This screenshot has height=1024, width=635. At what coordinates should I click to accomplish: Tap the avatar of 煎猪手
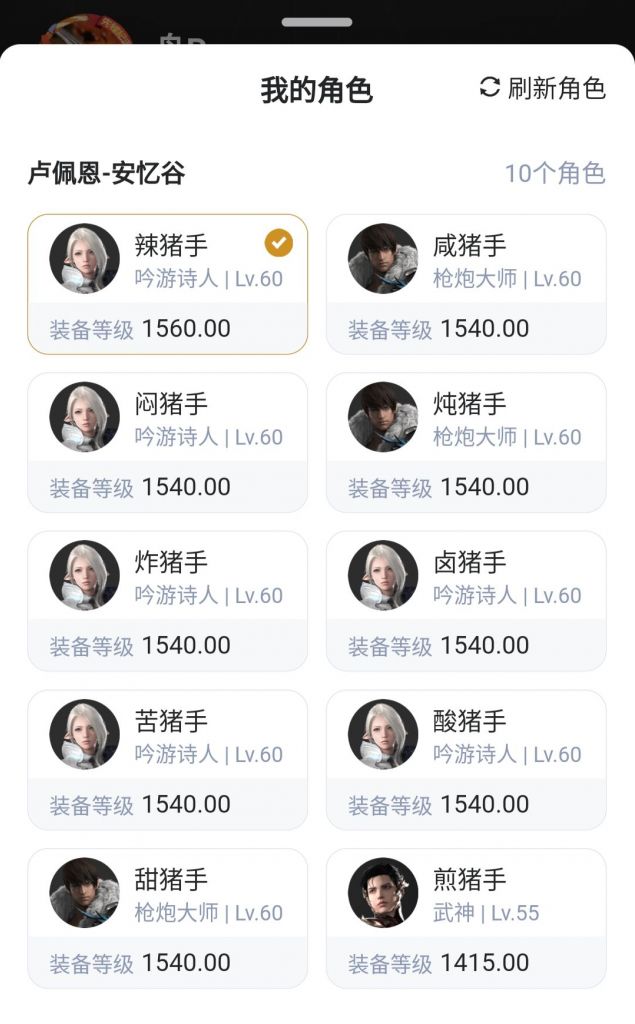point(383,892)
